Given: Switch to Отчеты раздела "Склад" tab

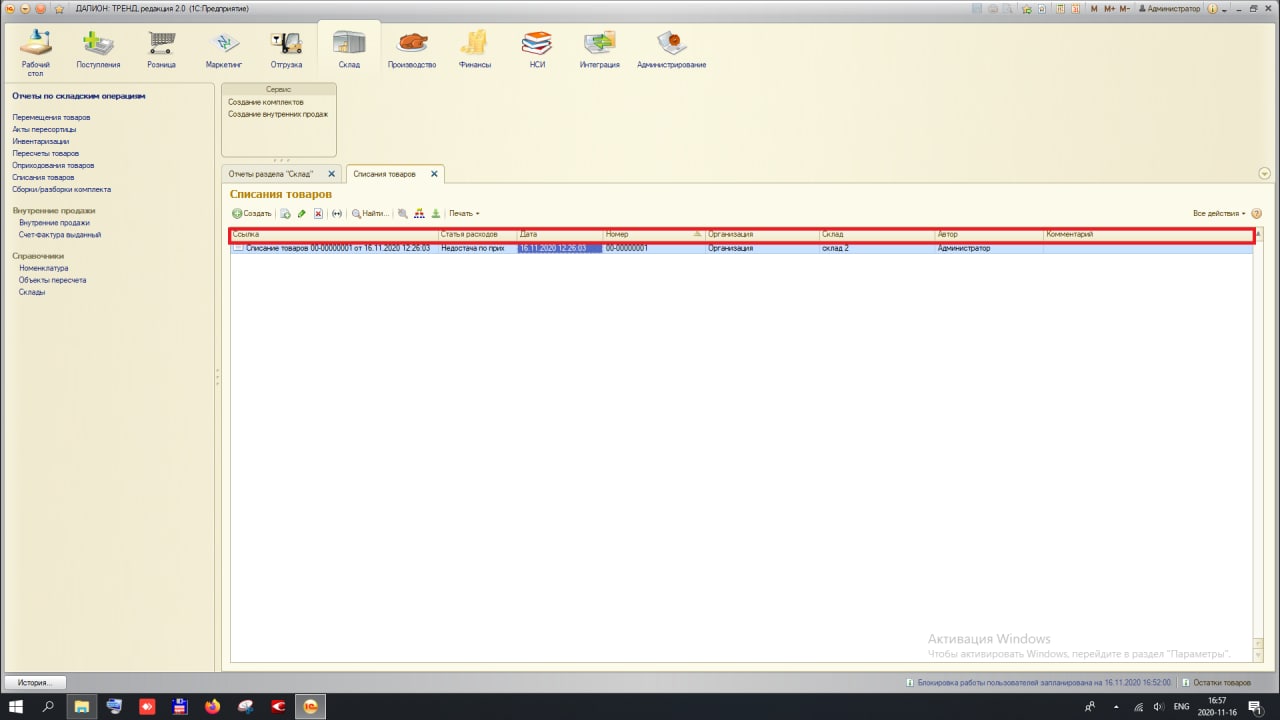Looking at the screenshot, I should 271,174.
